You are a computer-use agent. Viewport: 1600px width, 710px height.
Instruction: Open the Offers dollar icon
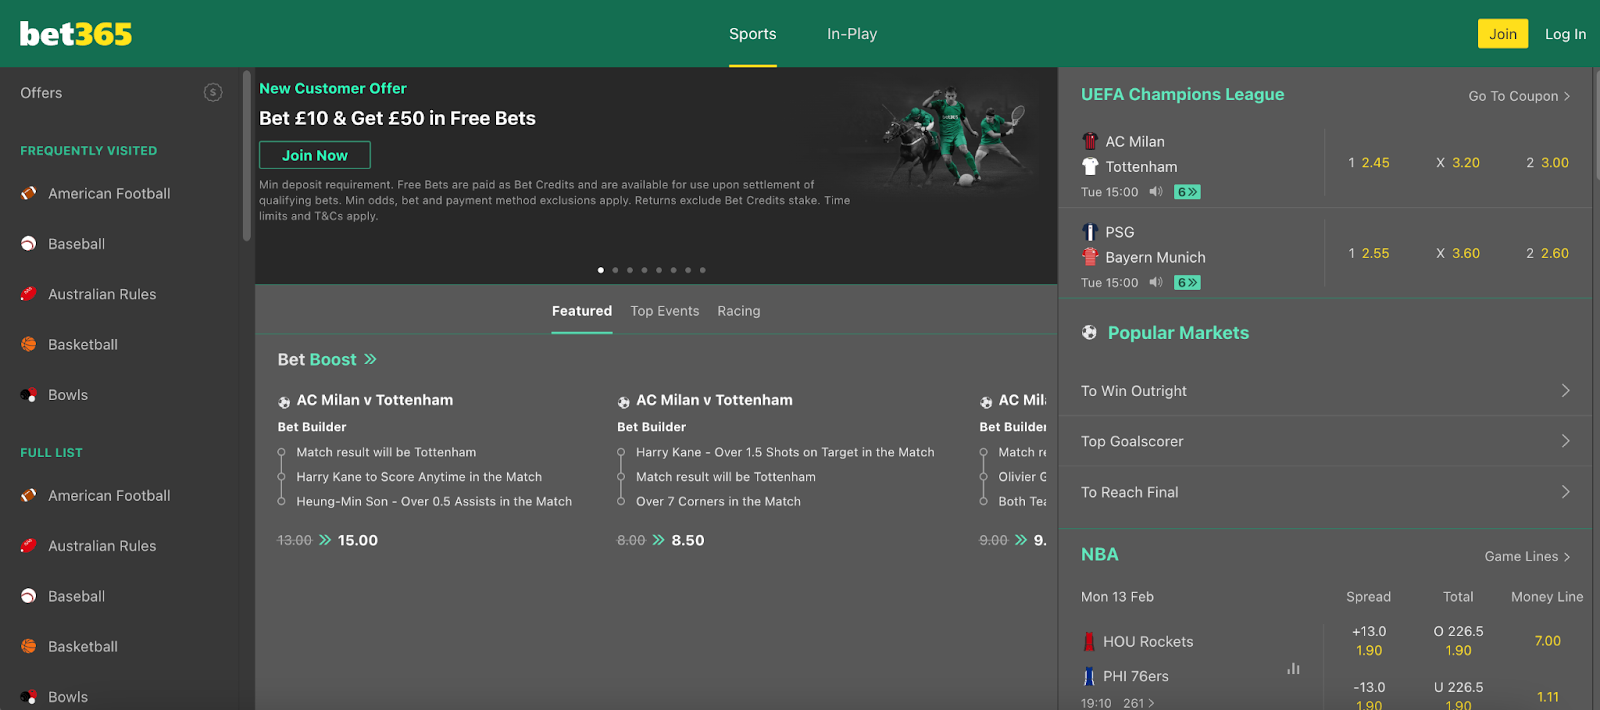click(213, 93)
